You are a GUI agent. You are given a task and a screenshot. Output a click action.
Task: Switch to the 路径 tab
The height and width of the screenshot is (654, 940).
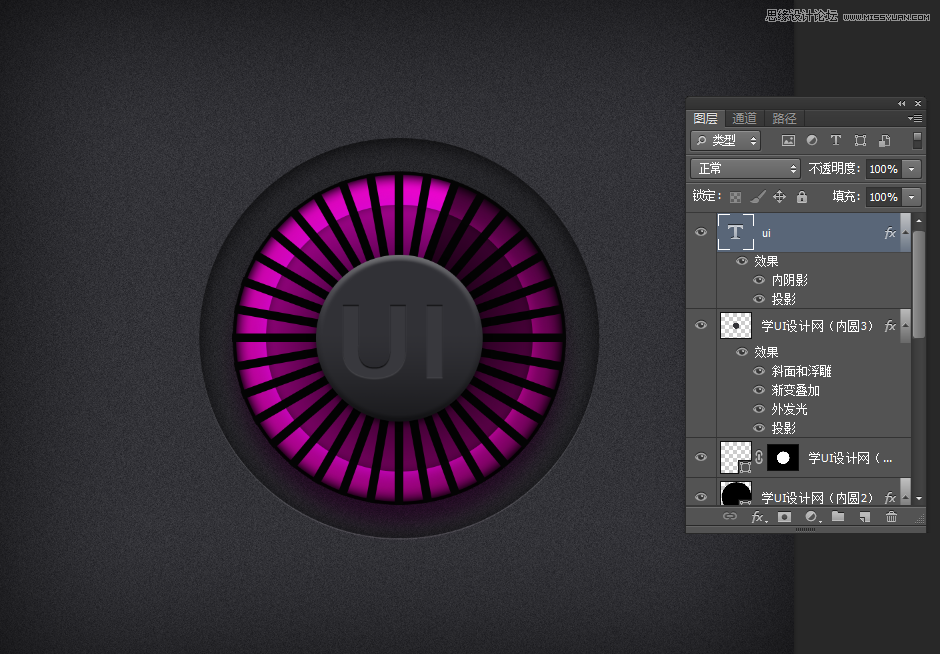click(784, 118)
